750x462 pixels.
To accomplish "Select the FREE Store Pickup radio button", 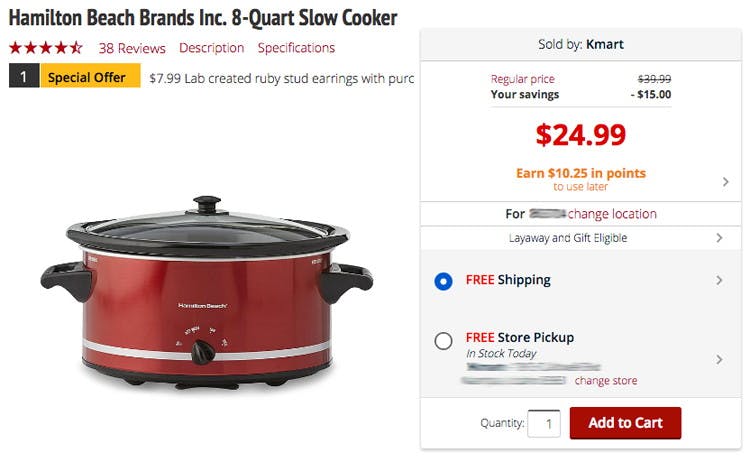I will [443, 341].
